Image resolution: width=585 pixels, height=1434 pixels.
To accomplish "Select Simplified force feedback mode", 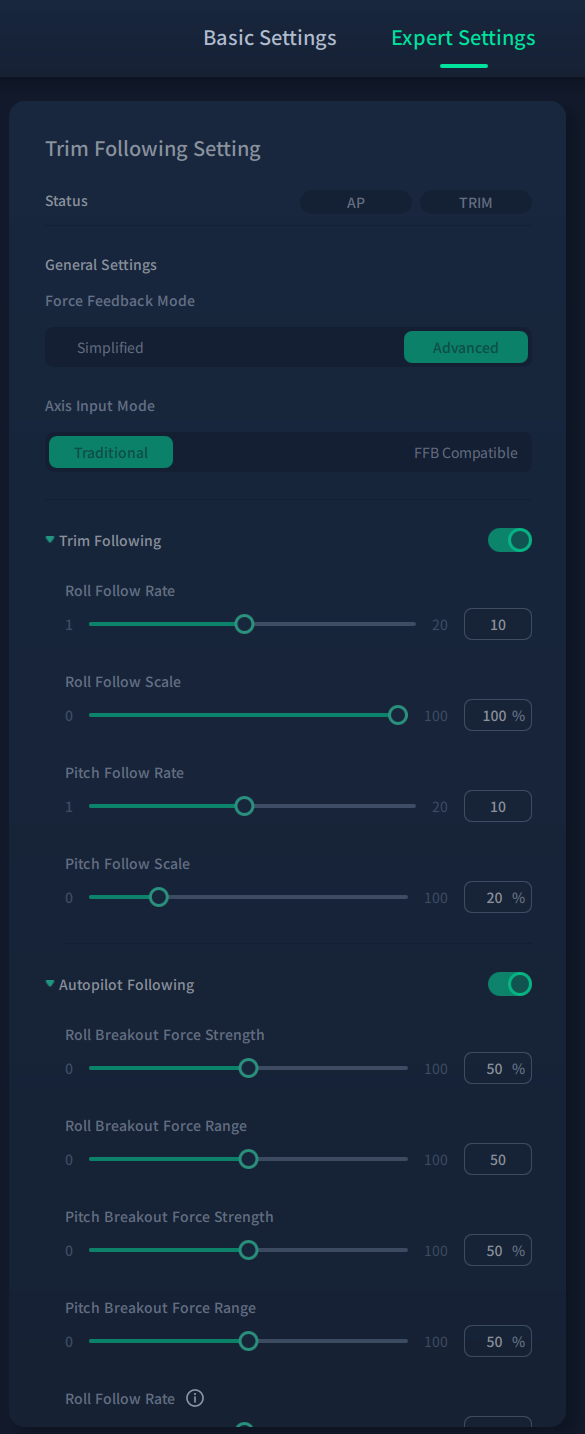I will pyautogui.click(x=110, y=348).
